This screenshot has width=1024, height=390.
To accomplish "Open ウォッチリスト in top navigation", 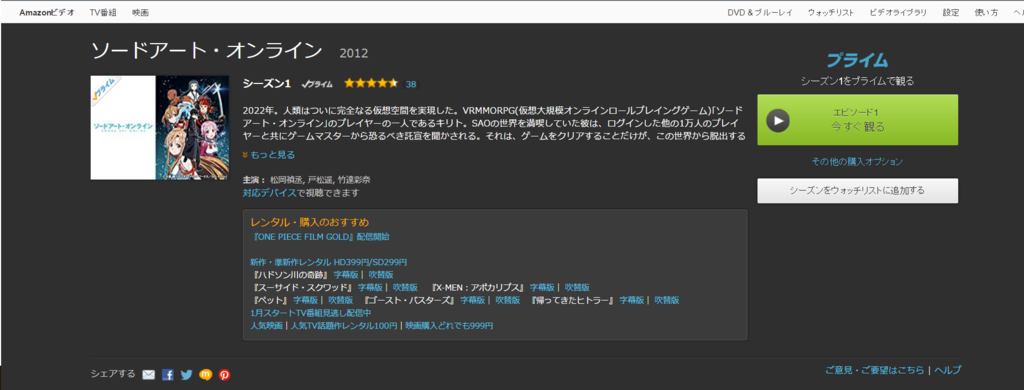I will [x=830, y=12].
